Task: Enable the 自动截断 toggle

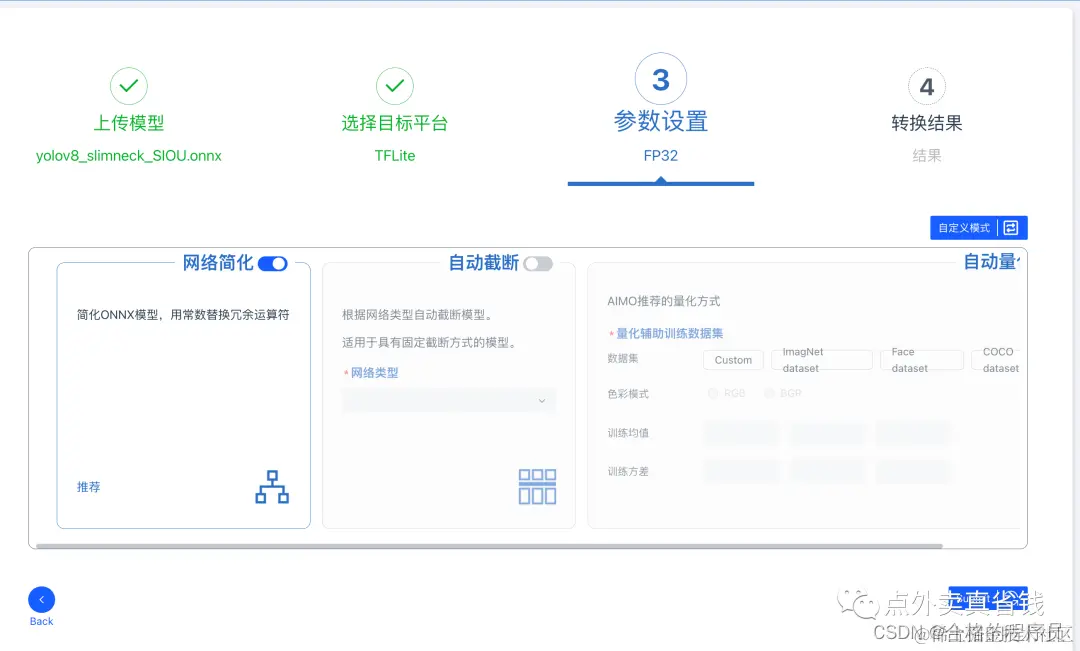Action: [x=538, y=264]
